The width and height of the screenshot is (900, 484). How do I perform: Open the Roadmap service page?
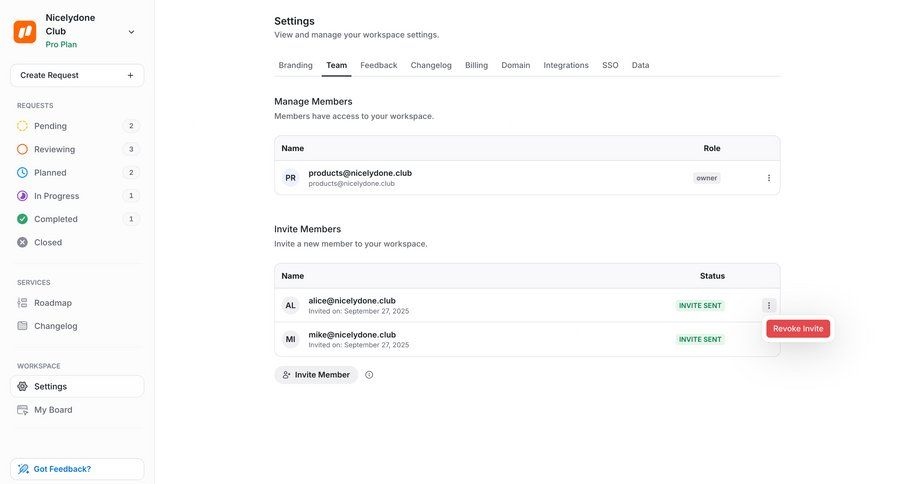pyautogui.click(x=52, y=303)
